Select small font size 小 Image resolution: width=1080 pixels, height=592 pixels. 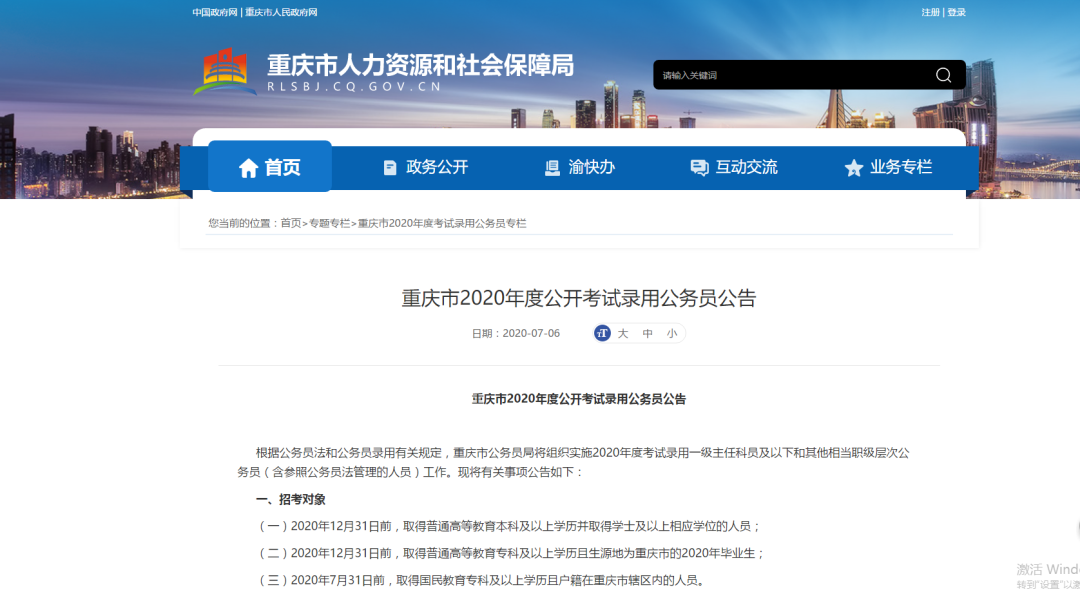pos(672,333)
